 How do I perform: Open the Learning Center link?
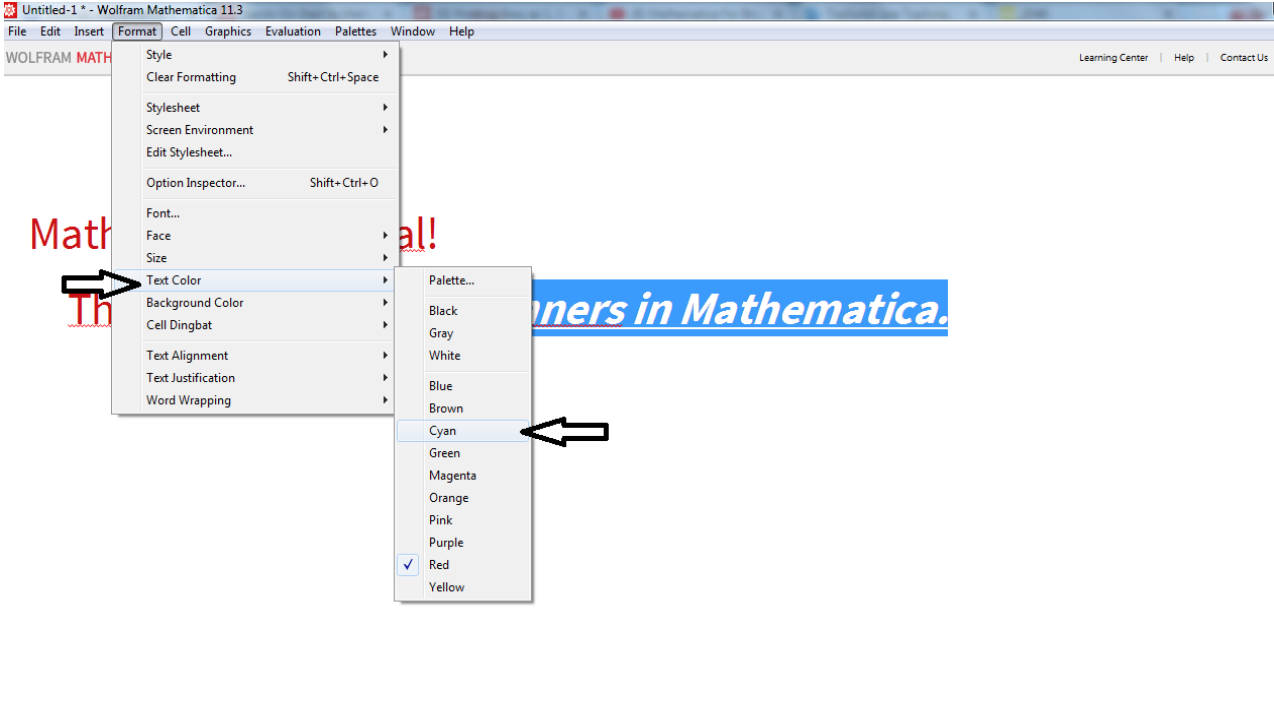(1113, 57)
